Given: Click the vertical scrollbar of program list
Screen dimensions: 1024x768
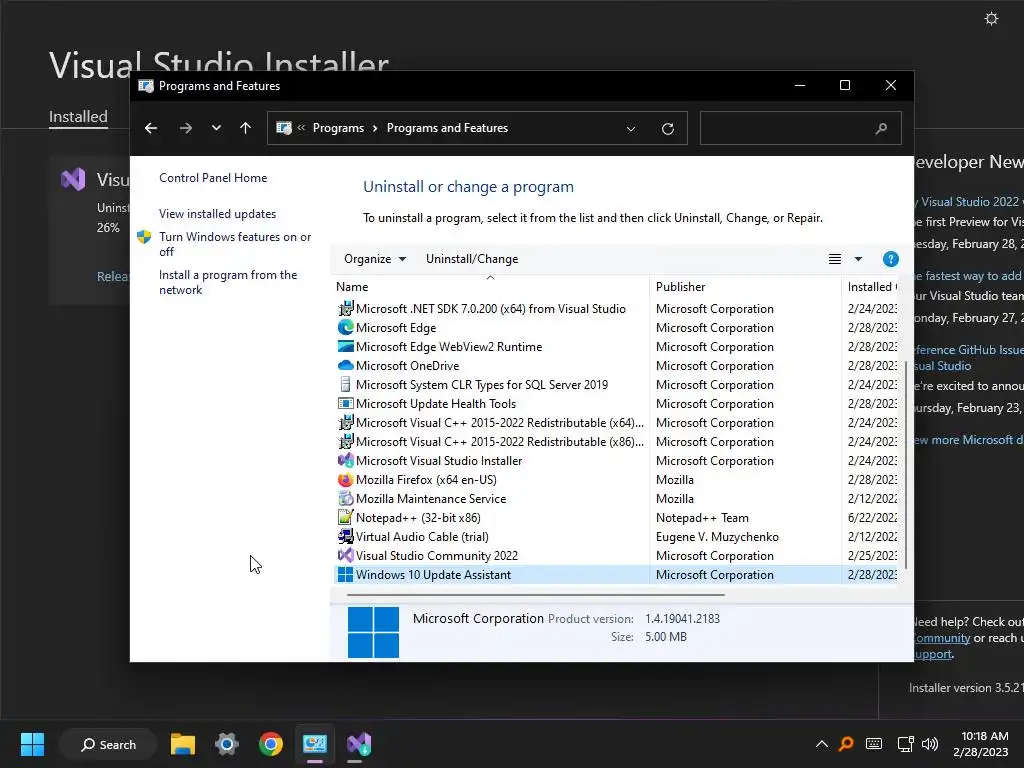Looking at the screenshot, I should pos(906,464).
